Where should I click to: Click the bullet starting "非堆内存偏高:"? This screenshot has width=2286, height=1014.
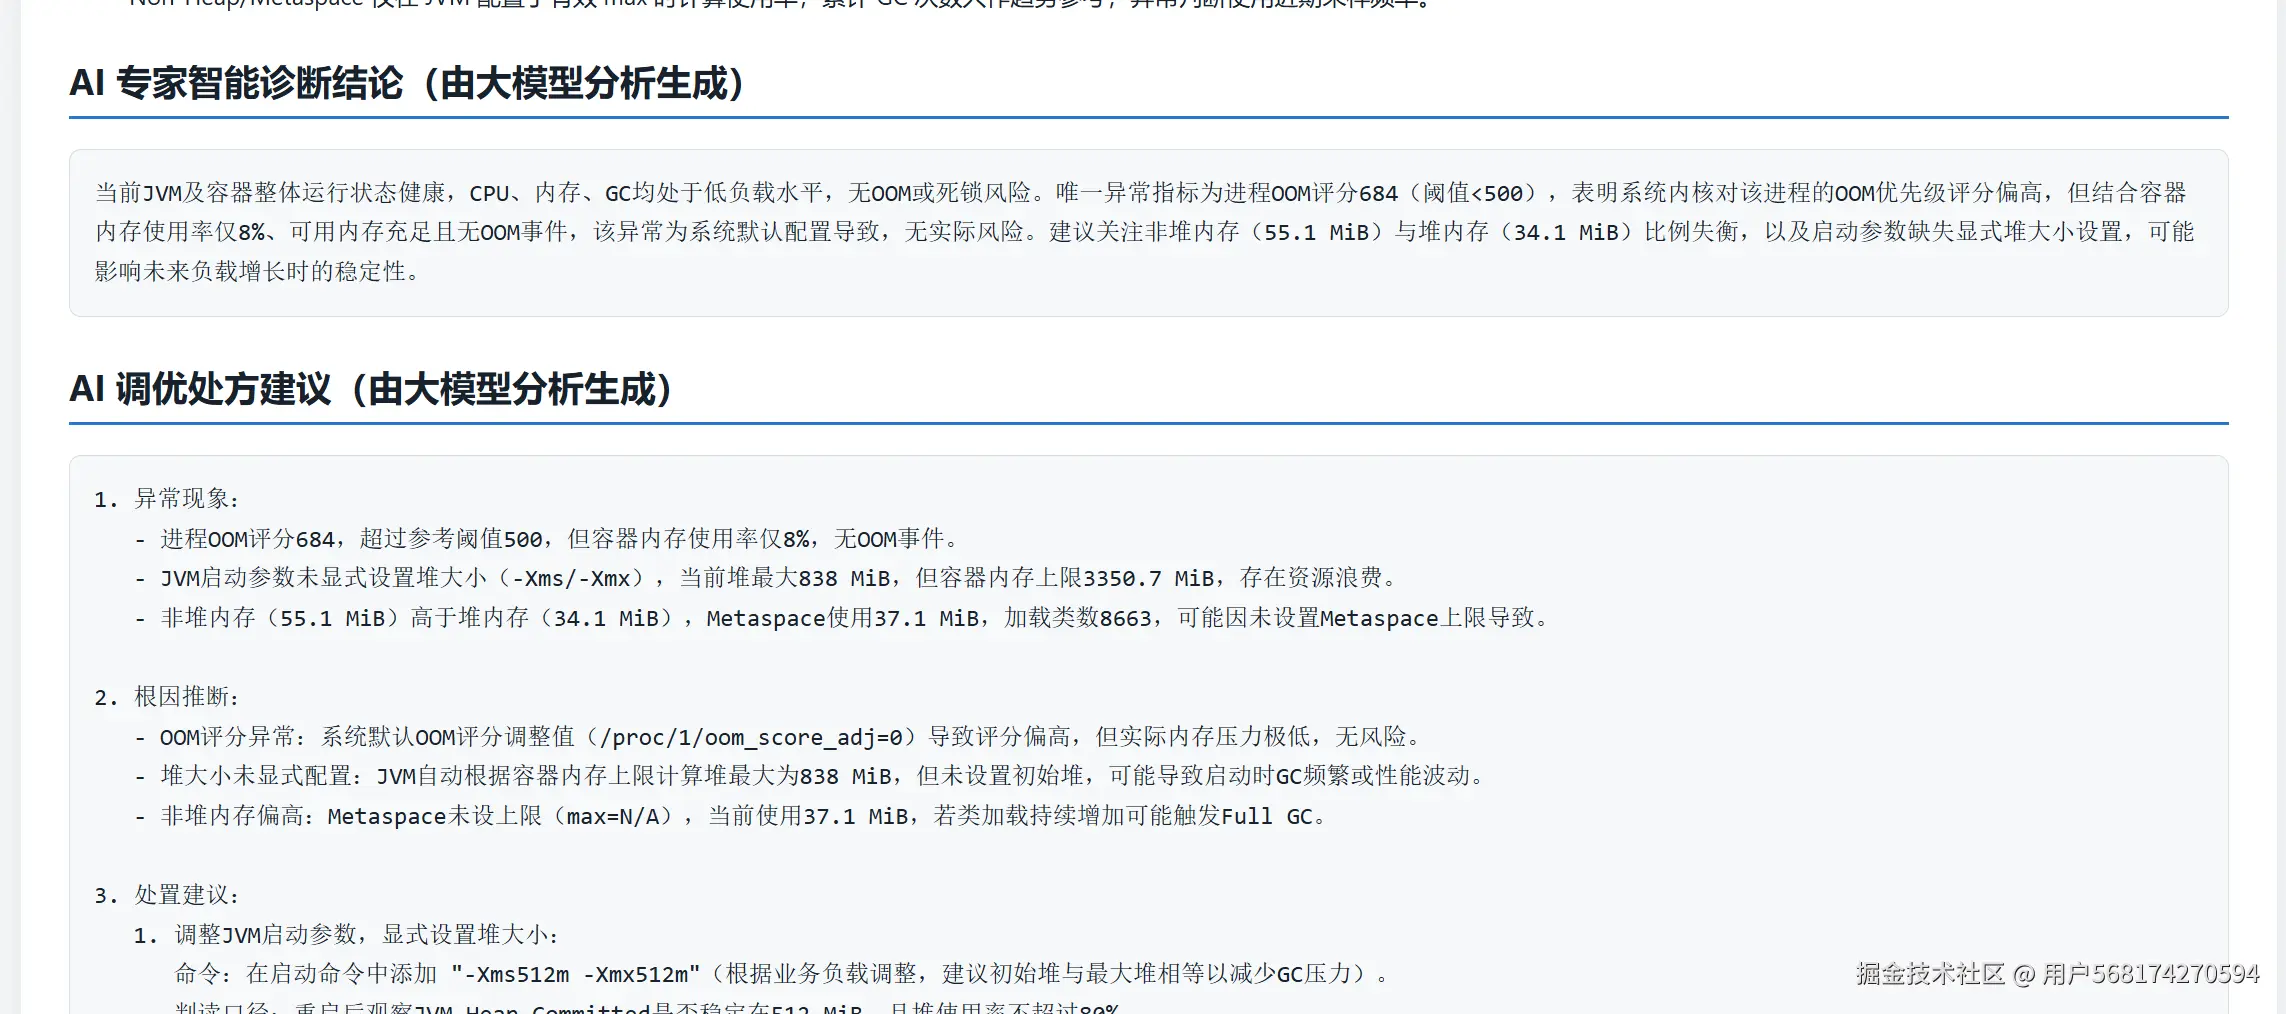click(731, 816)
